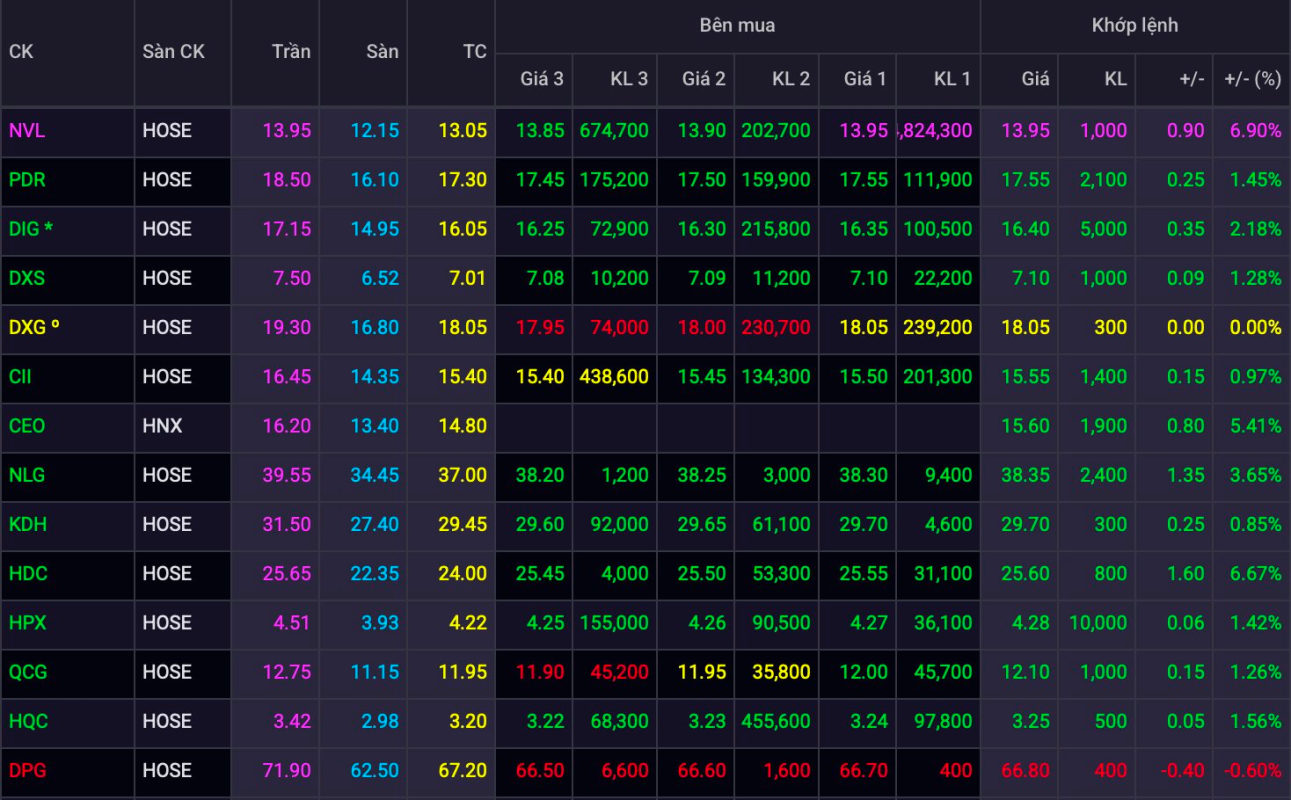Click the Bên mua group header
Screen dimensions: 1291x800
point(737,25)
